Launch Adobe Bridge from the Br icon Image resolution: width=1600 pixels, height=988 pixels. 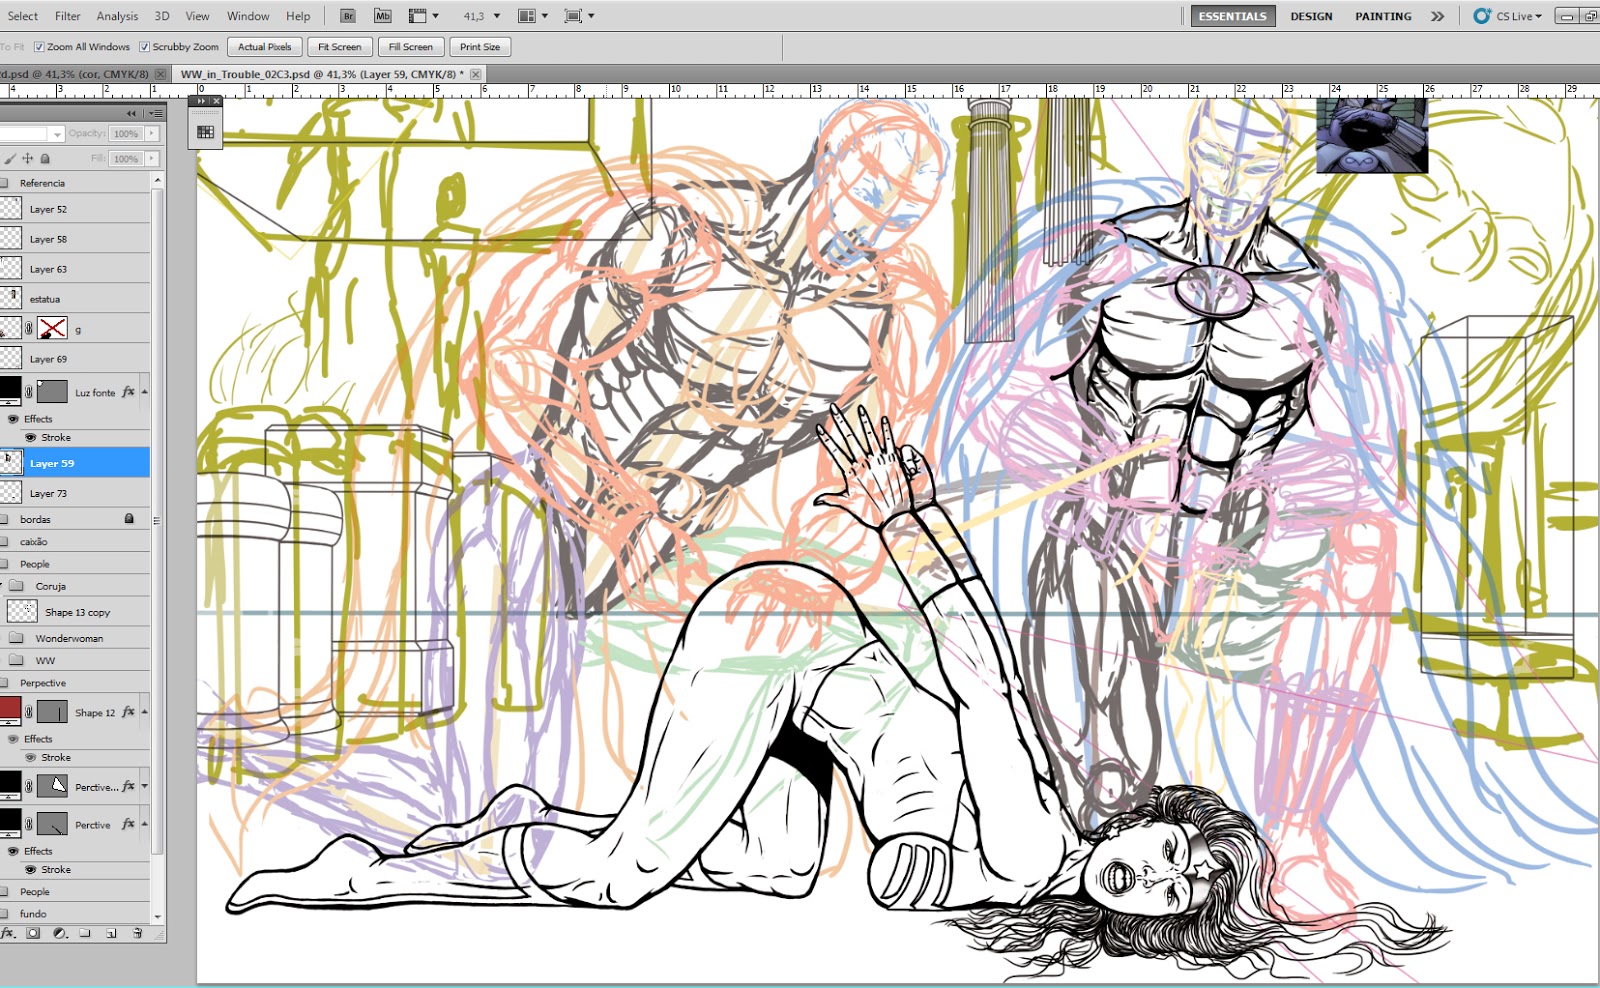click(x=348, y=16)
